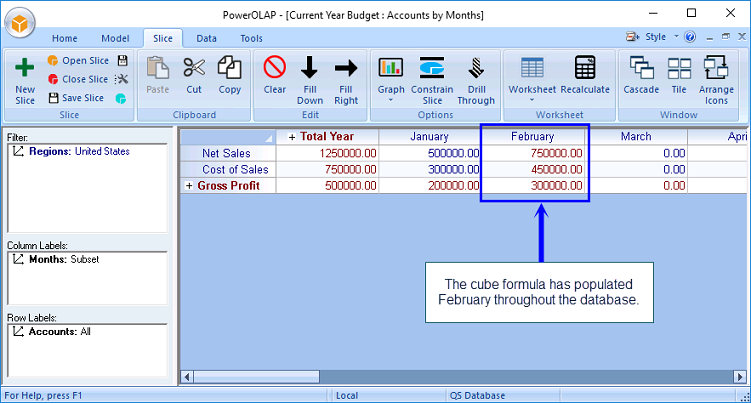
Task: Click the PowerOLAP application orb button
Action: tap(20, 23)
